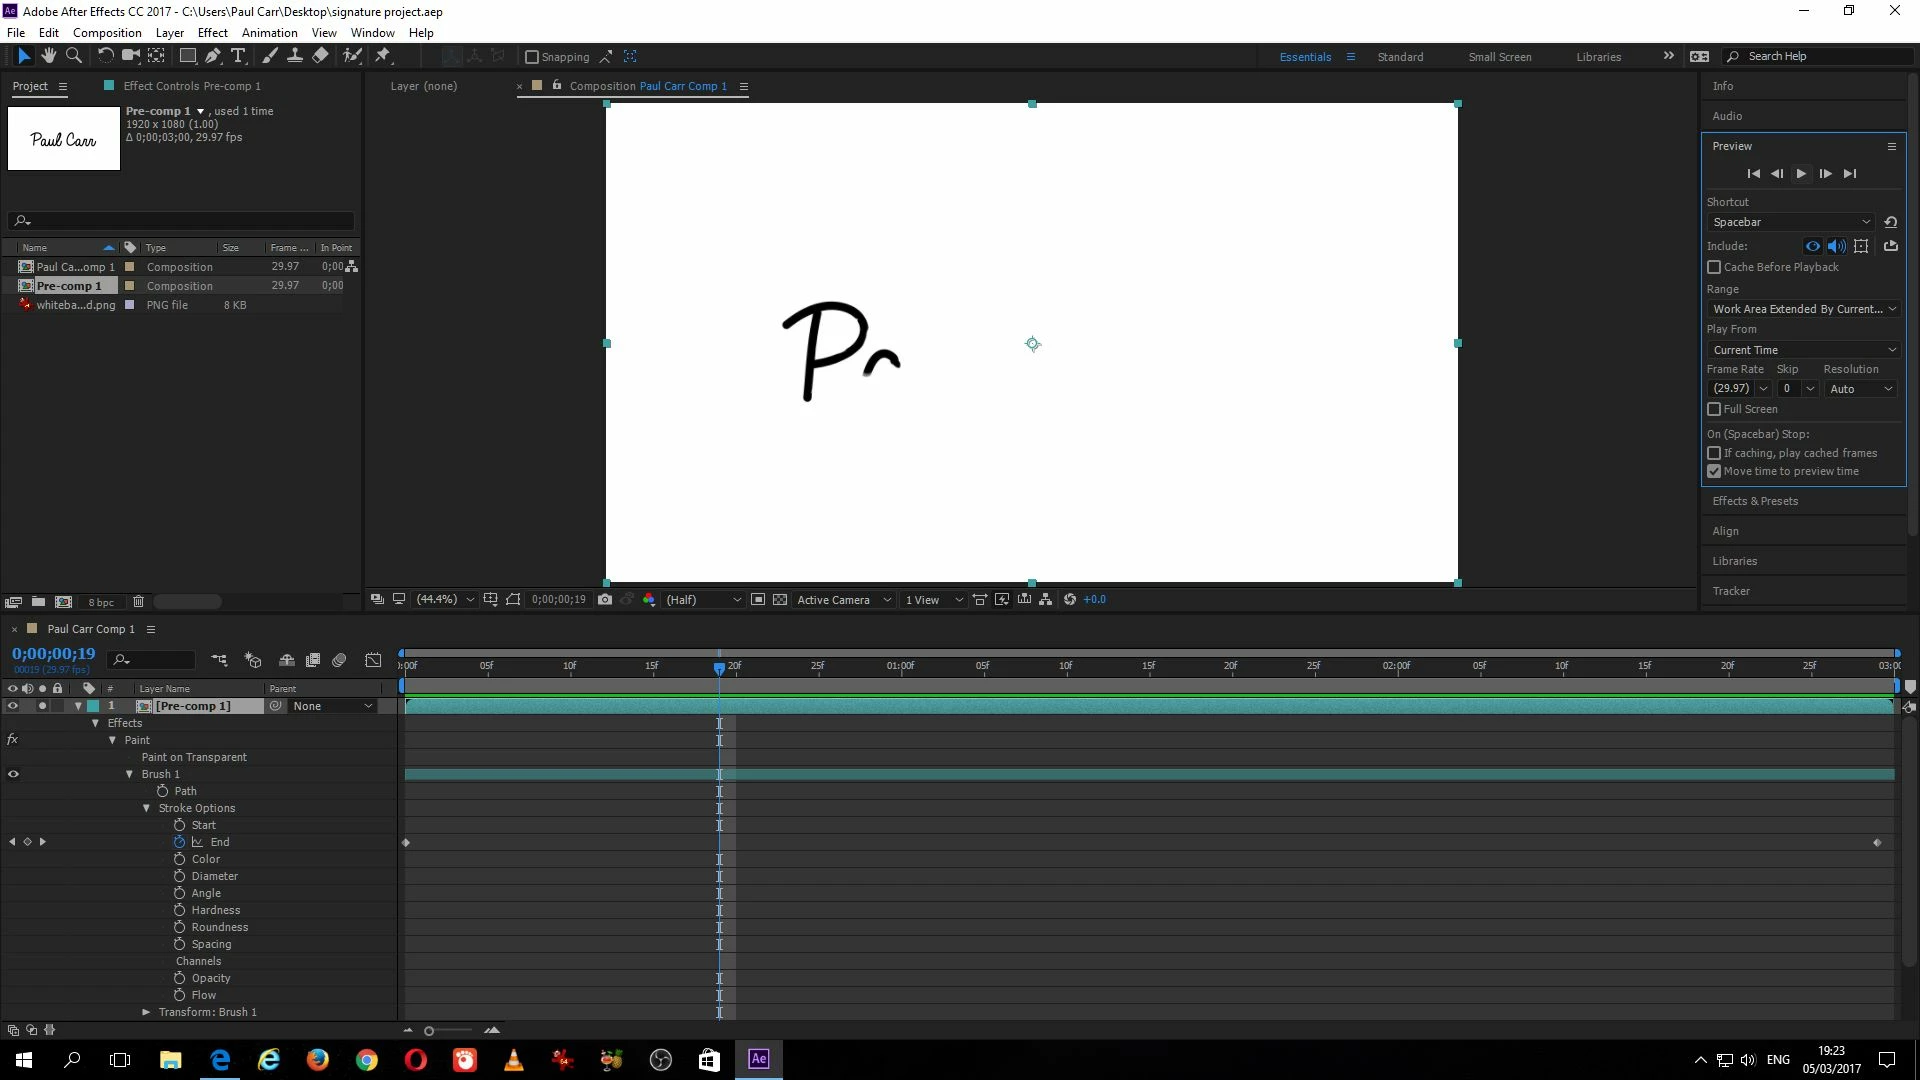Open the Animation menu
1920x1080 pixels.
[269, 33]
